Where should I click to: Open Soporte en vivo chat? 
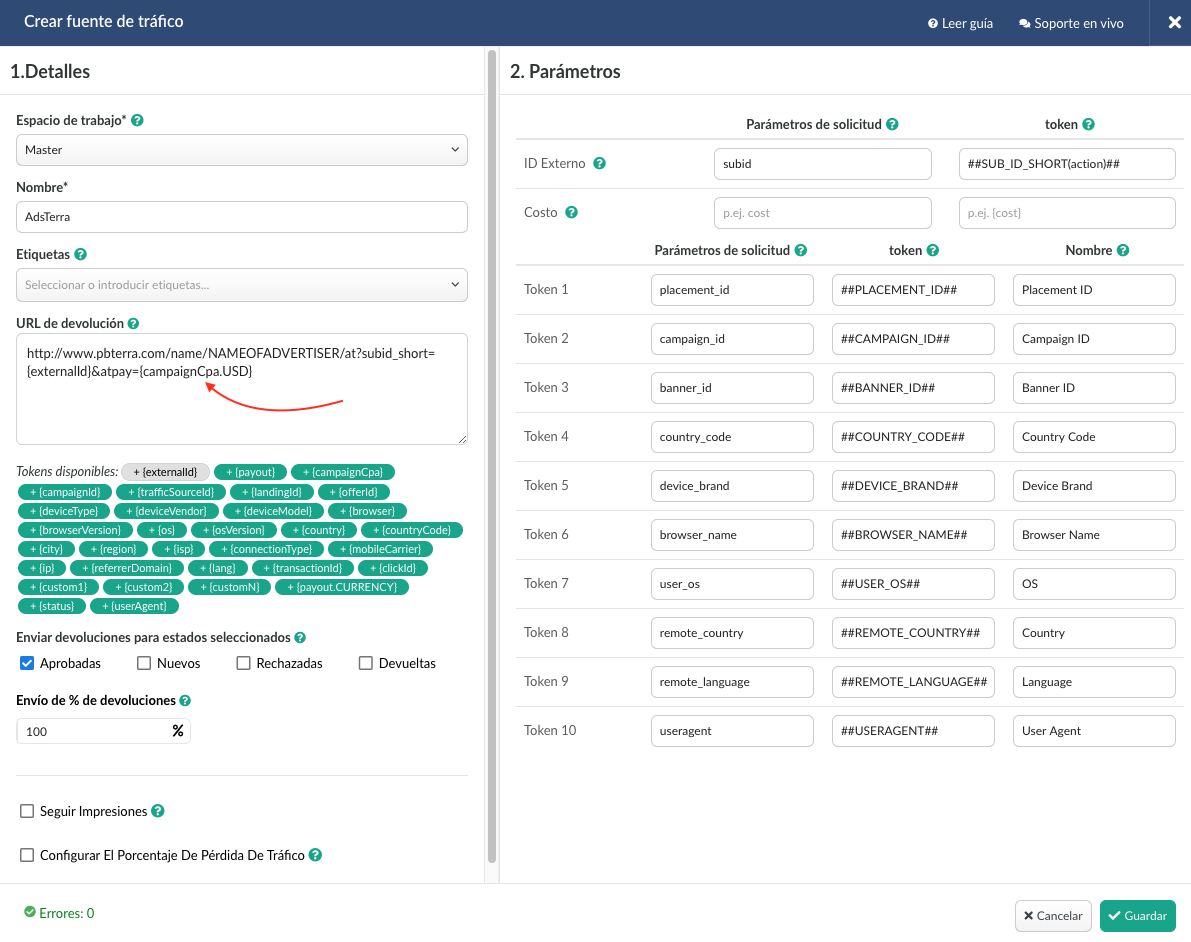click(1071, 24)
